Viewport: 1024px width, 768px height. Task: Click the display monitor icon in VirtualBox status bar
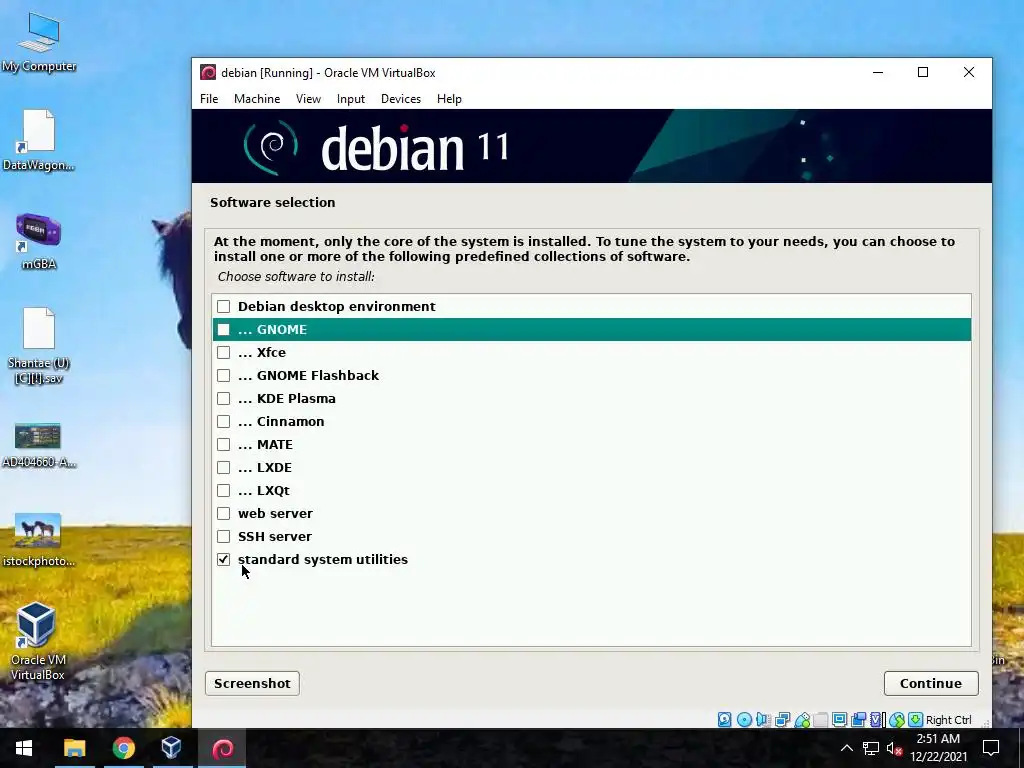pyautogui.click(x=839, y=720)
